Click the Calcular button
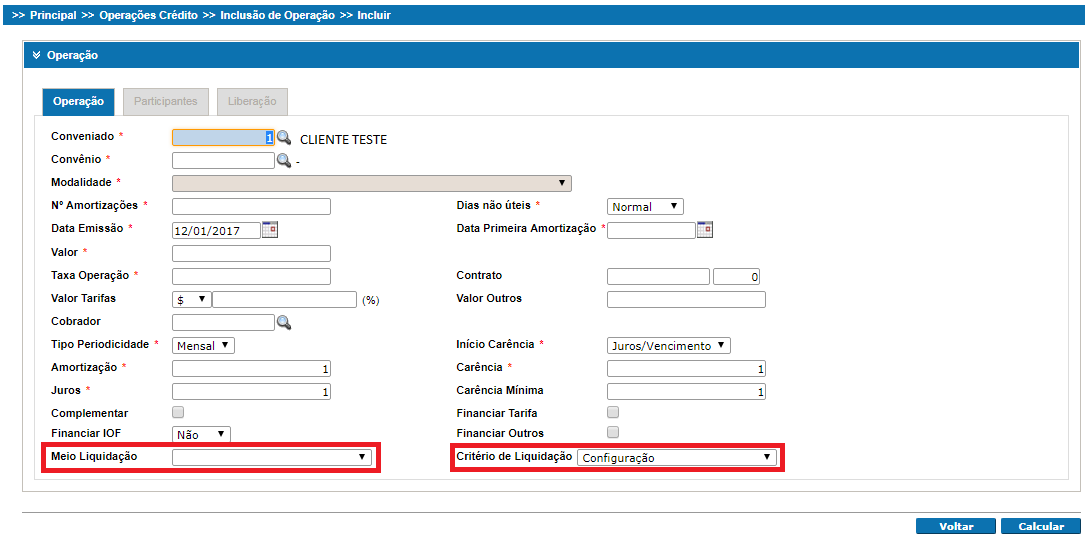This screenshot has width=1085, height=537. pos(1041,526)
